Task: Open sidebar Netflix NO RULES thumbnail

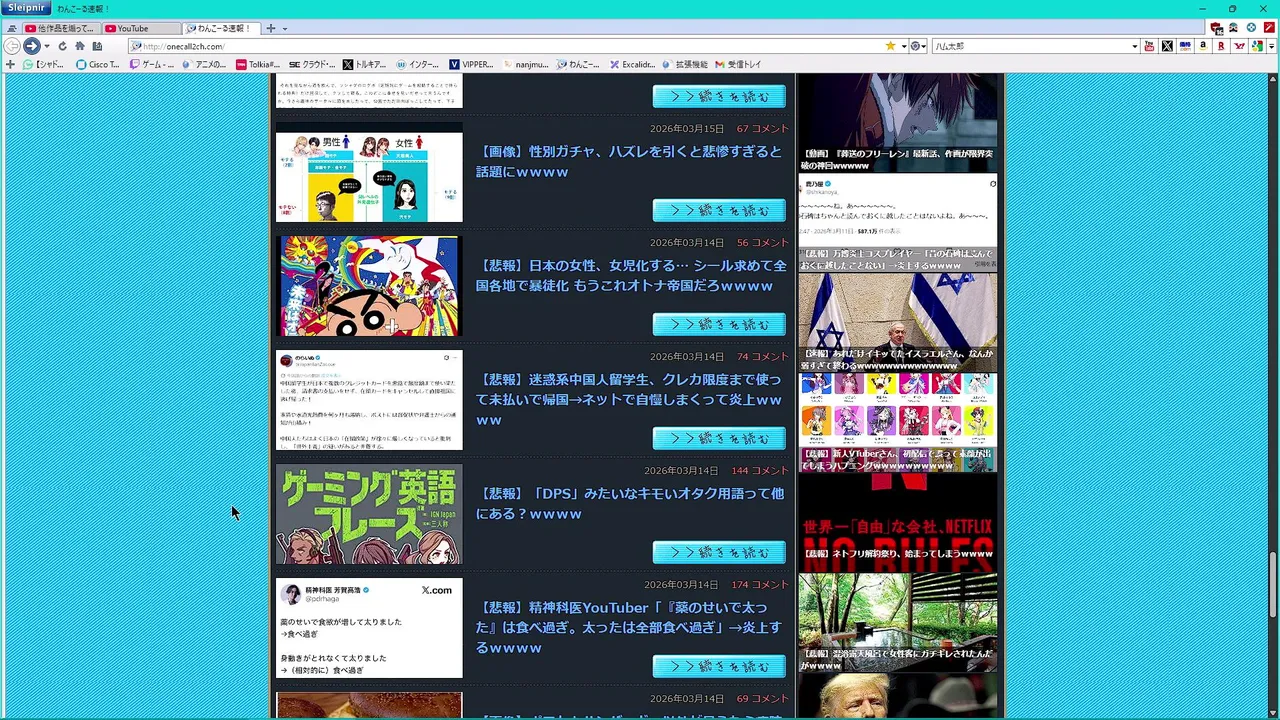Action: click(897, 522)
